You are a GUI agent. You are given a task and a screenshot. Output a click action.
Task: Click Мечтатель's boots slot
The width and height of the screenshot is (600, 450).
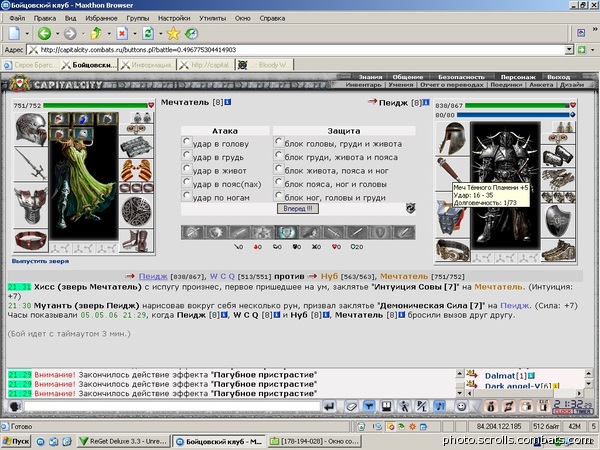click(x=137, y=240)
